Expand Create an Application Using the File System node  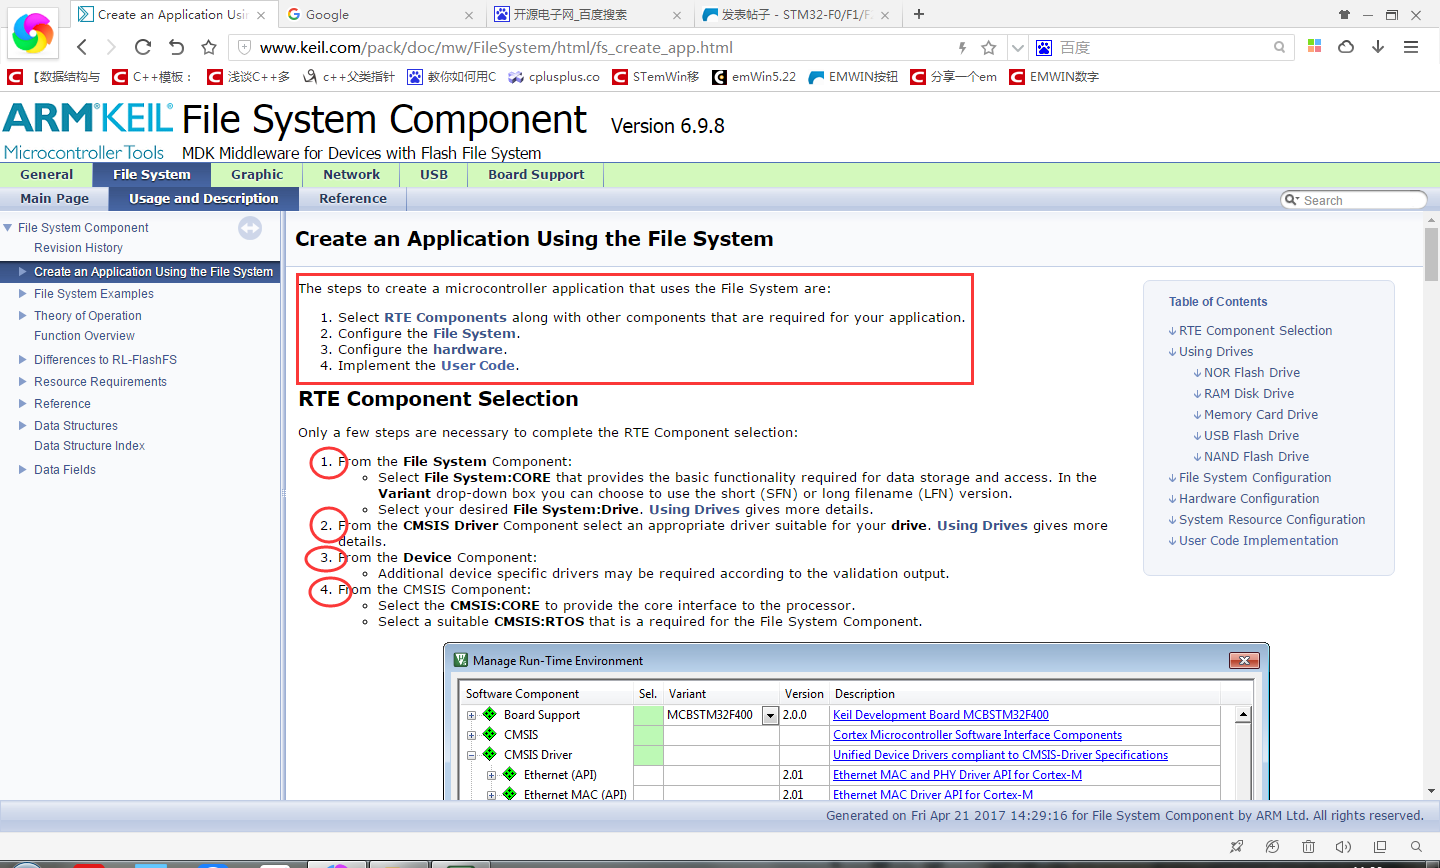(x=23, y=271)
